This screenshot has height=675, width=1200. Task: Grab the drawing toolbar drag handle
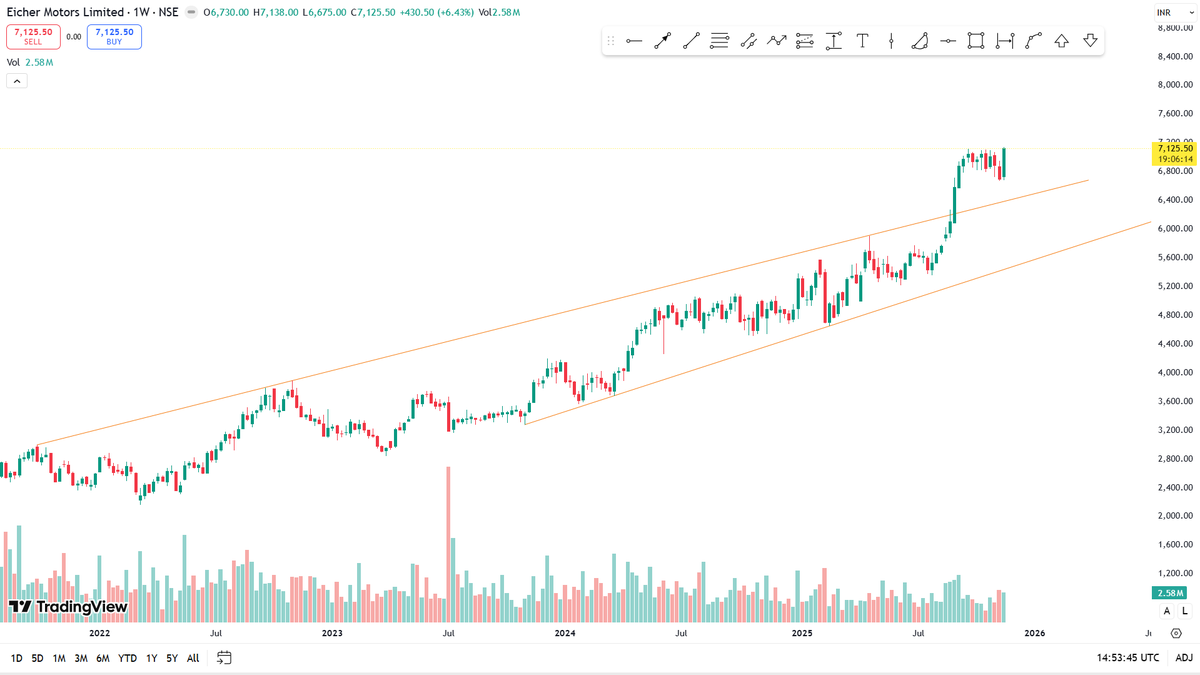(x=611, y=41)
